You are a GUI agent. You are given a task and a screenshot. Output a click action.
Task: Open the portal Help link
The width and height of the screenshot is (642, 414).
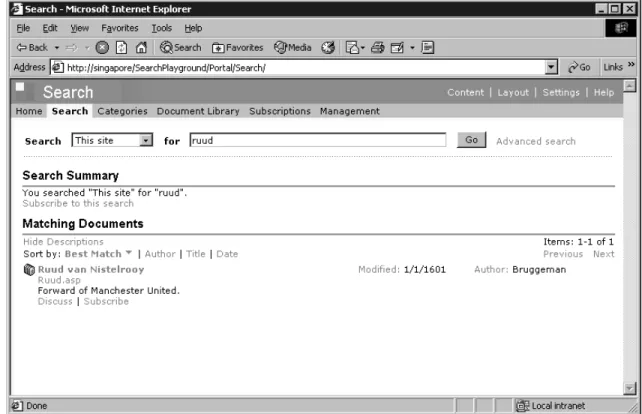[x=604, y=93]
